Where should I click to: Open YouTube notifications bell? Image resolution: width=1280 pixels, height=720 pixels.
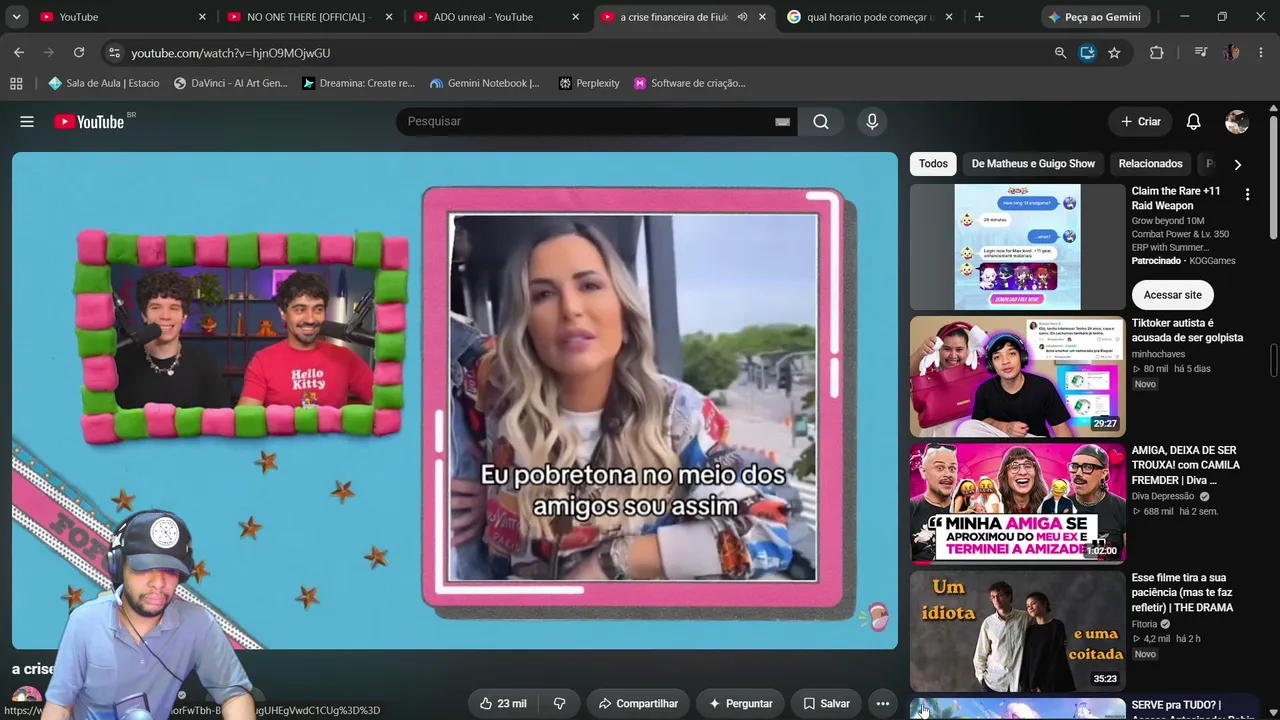[x=1193, y=122]
